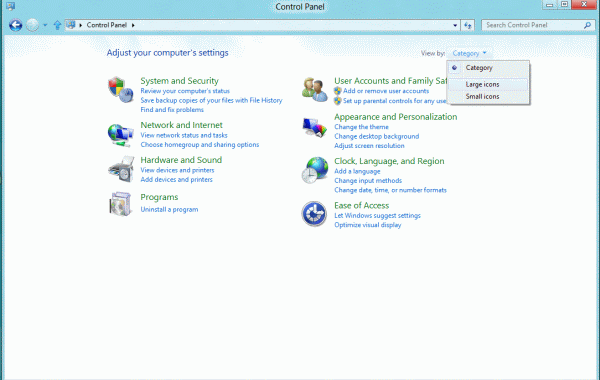Click the greyed Forward navigation button
600x380 pixels.
pyautogui.click(x=33, y=25)
